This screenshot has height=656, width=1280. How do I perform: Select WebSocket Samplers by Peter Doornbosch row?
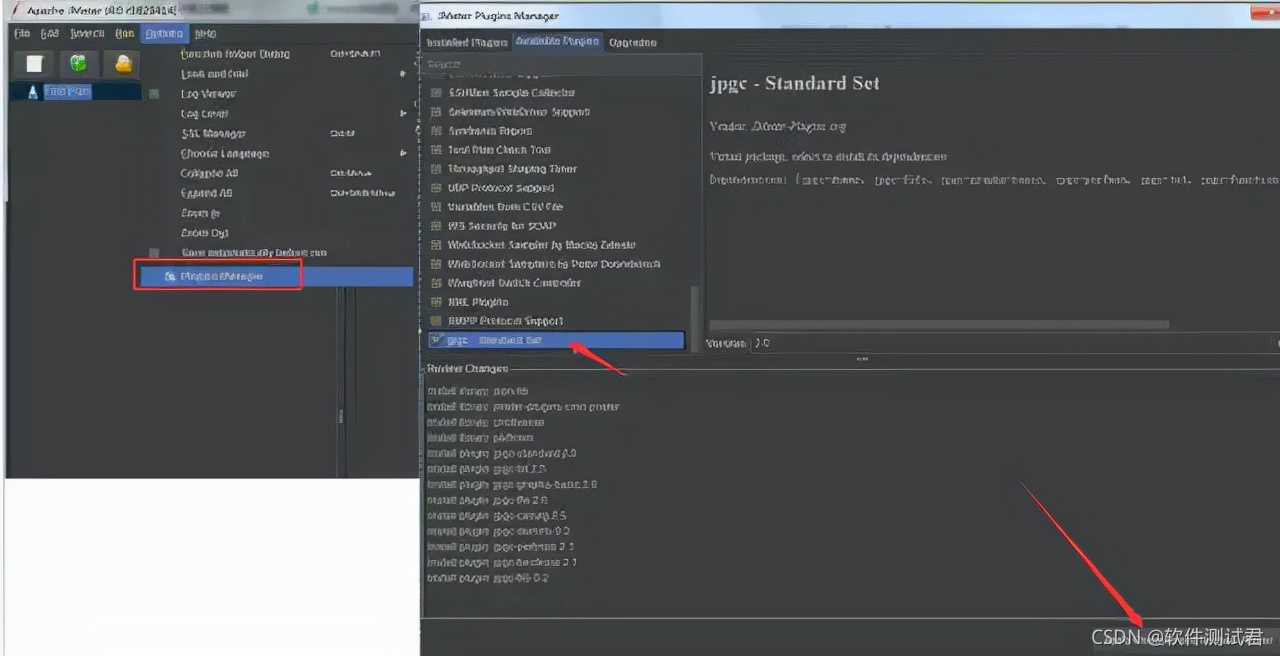click(556, 264)
